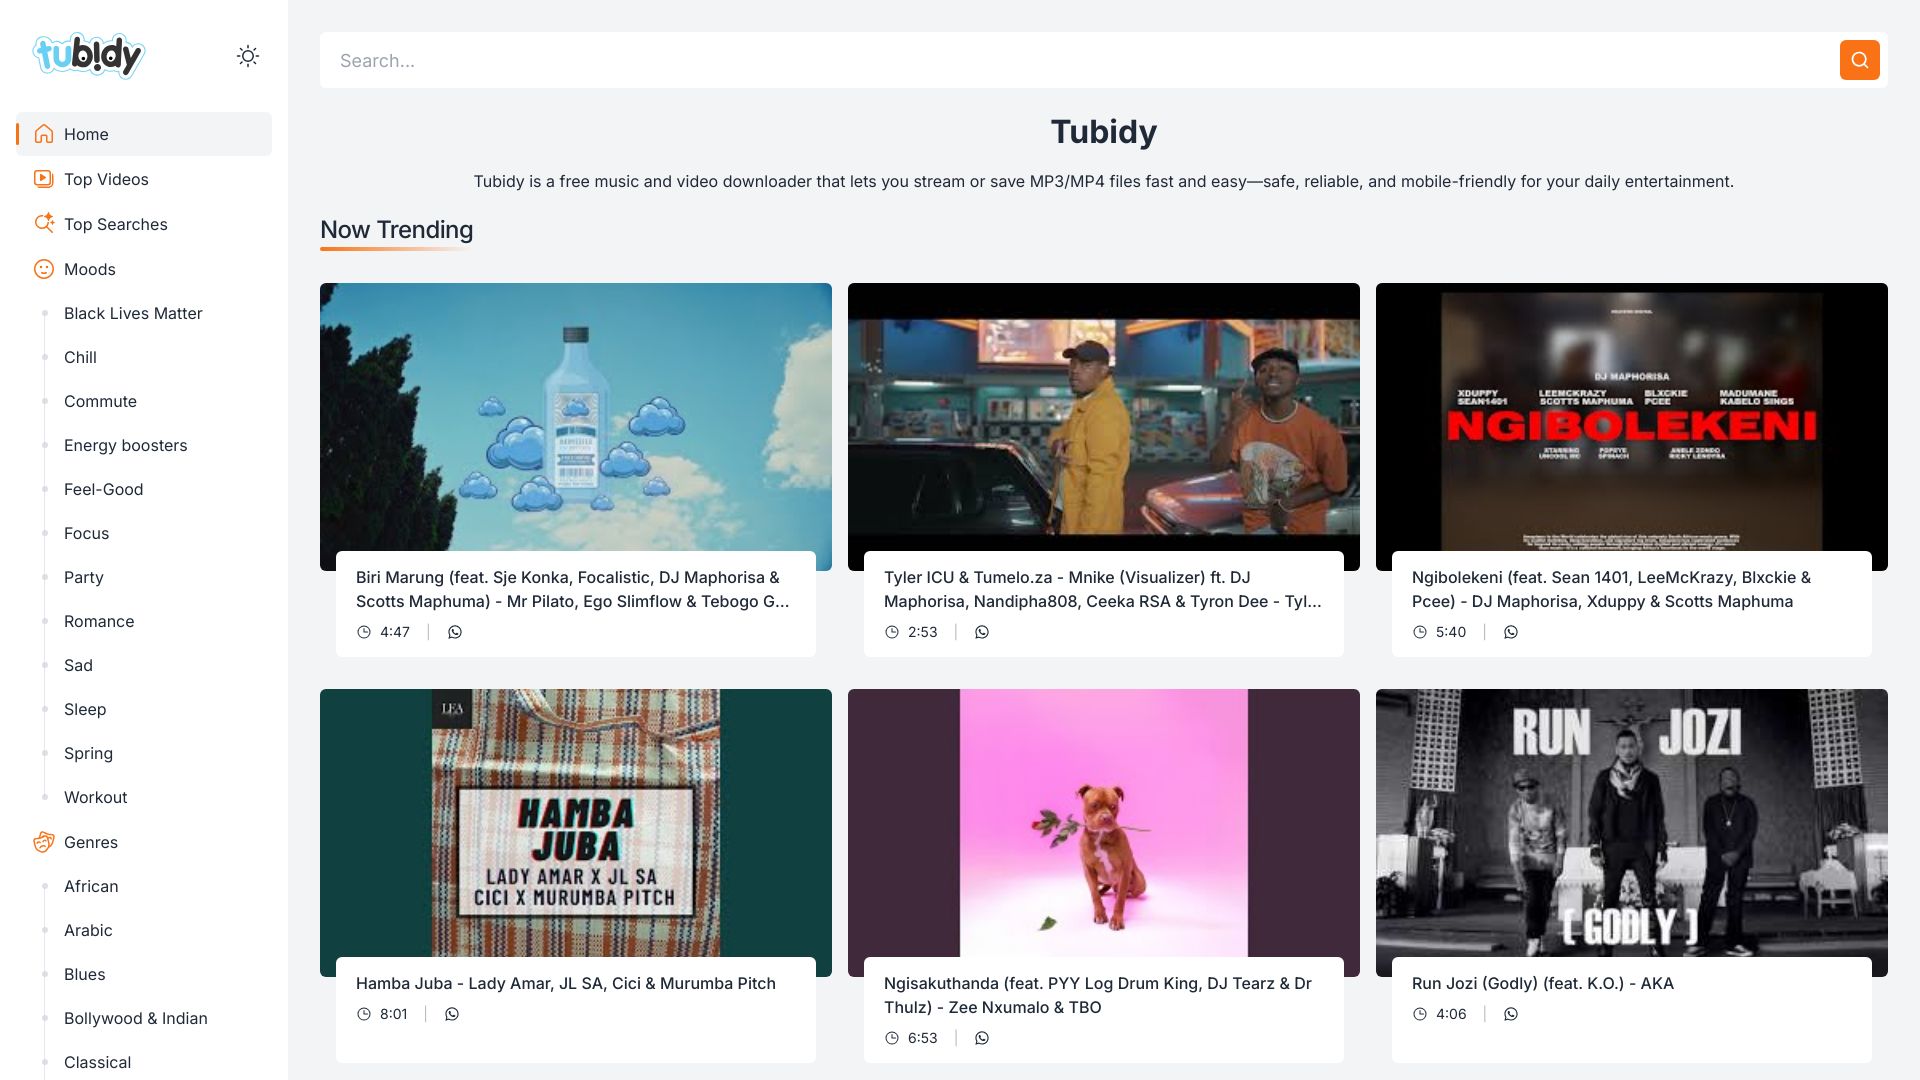
Task: Share Hamba Juba via WhatsApp icon
Action: point(452,1014)
